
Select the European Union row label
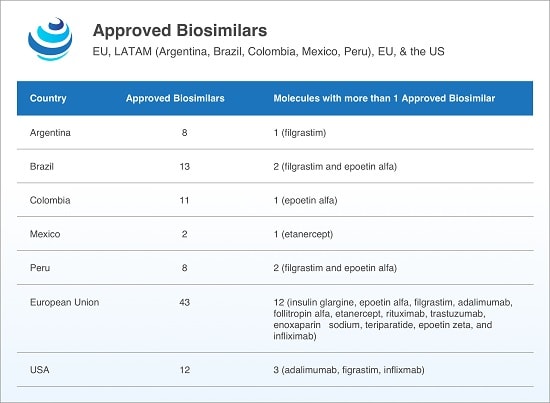(65, 302)
